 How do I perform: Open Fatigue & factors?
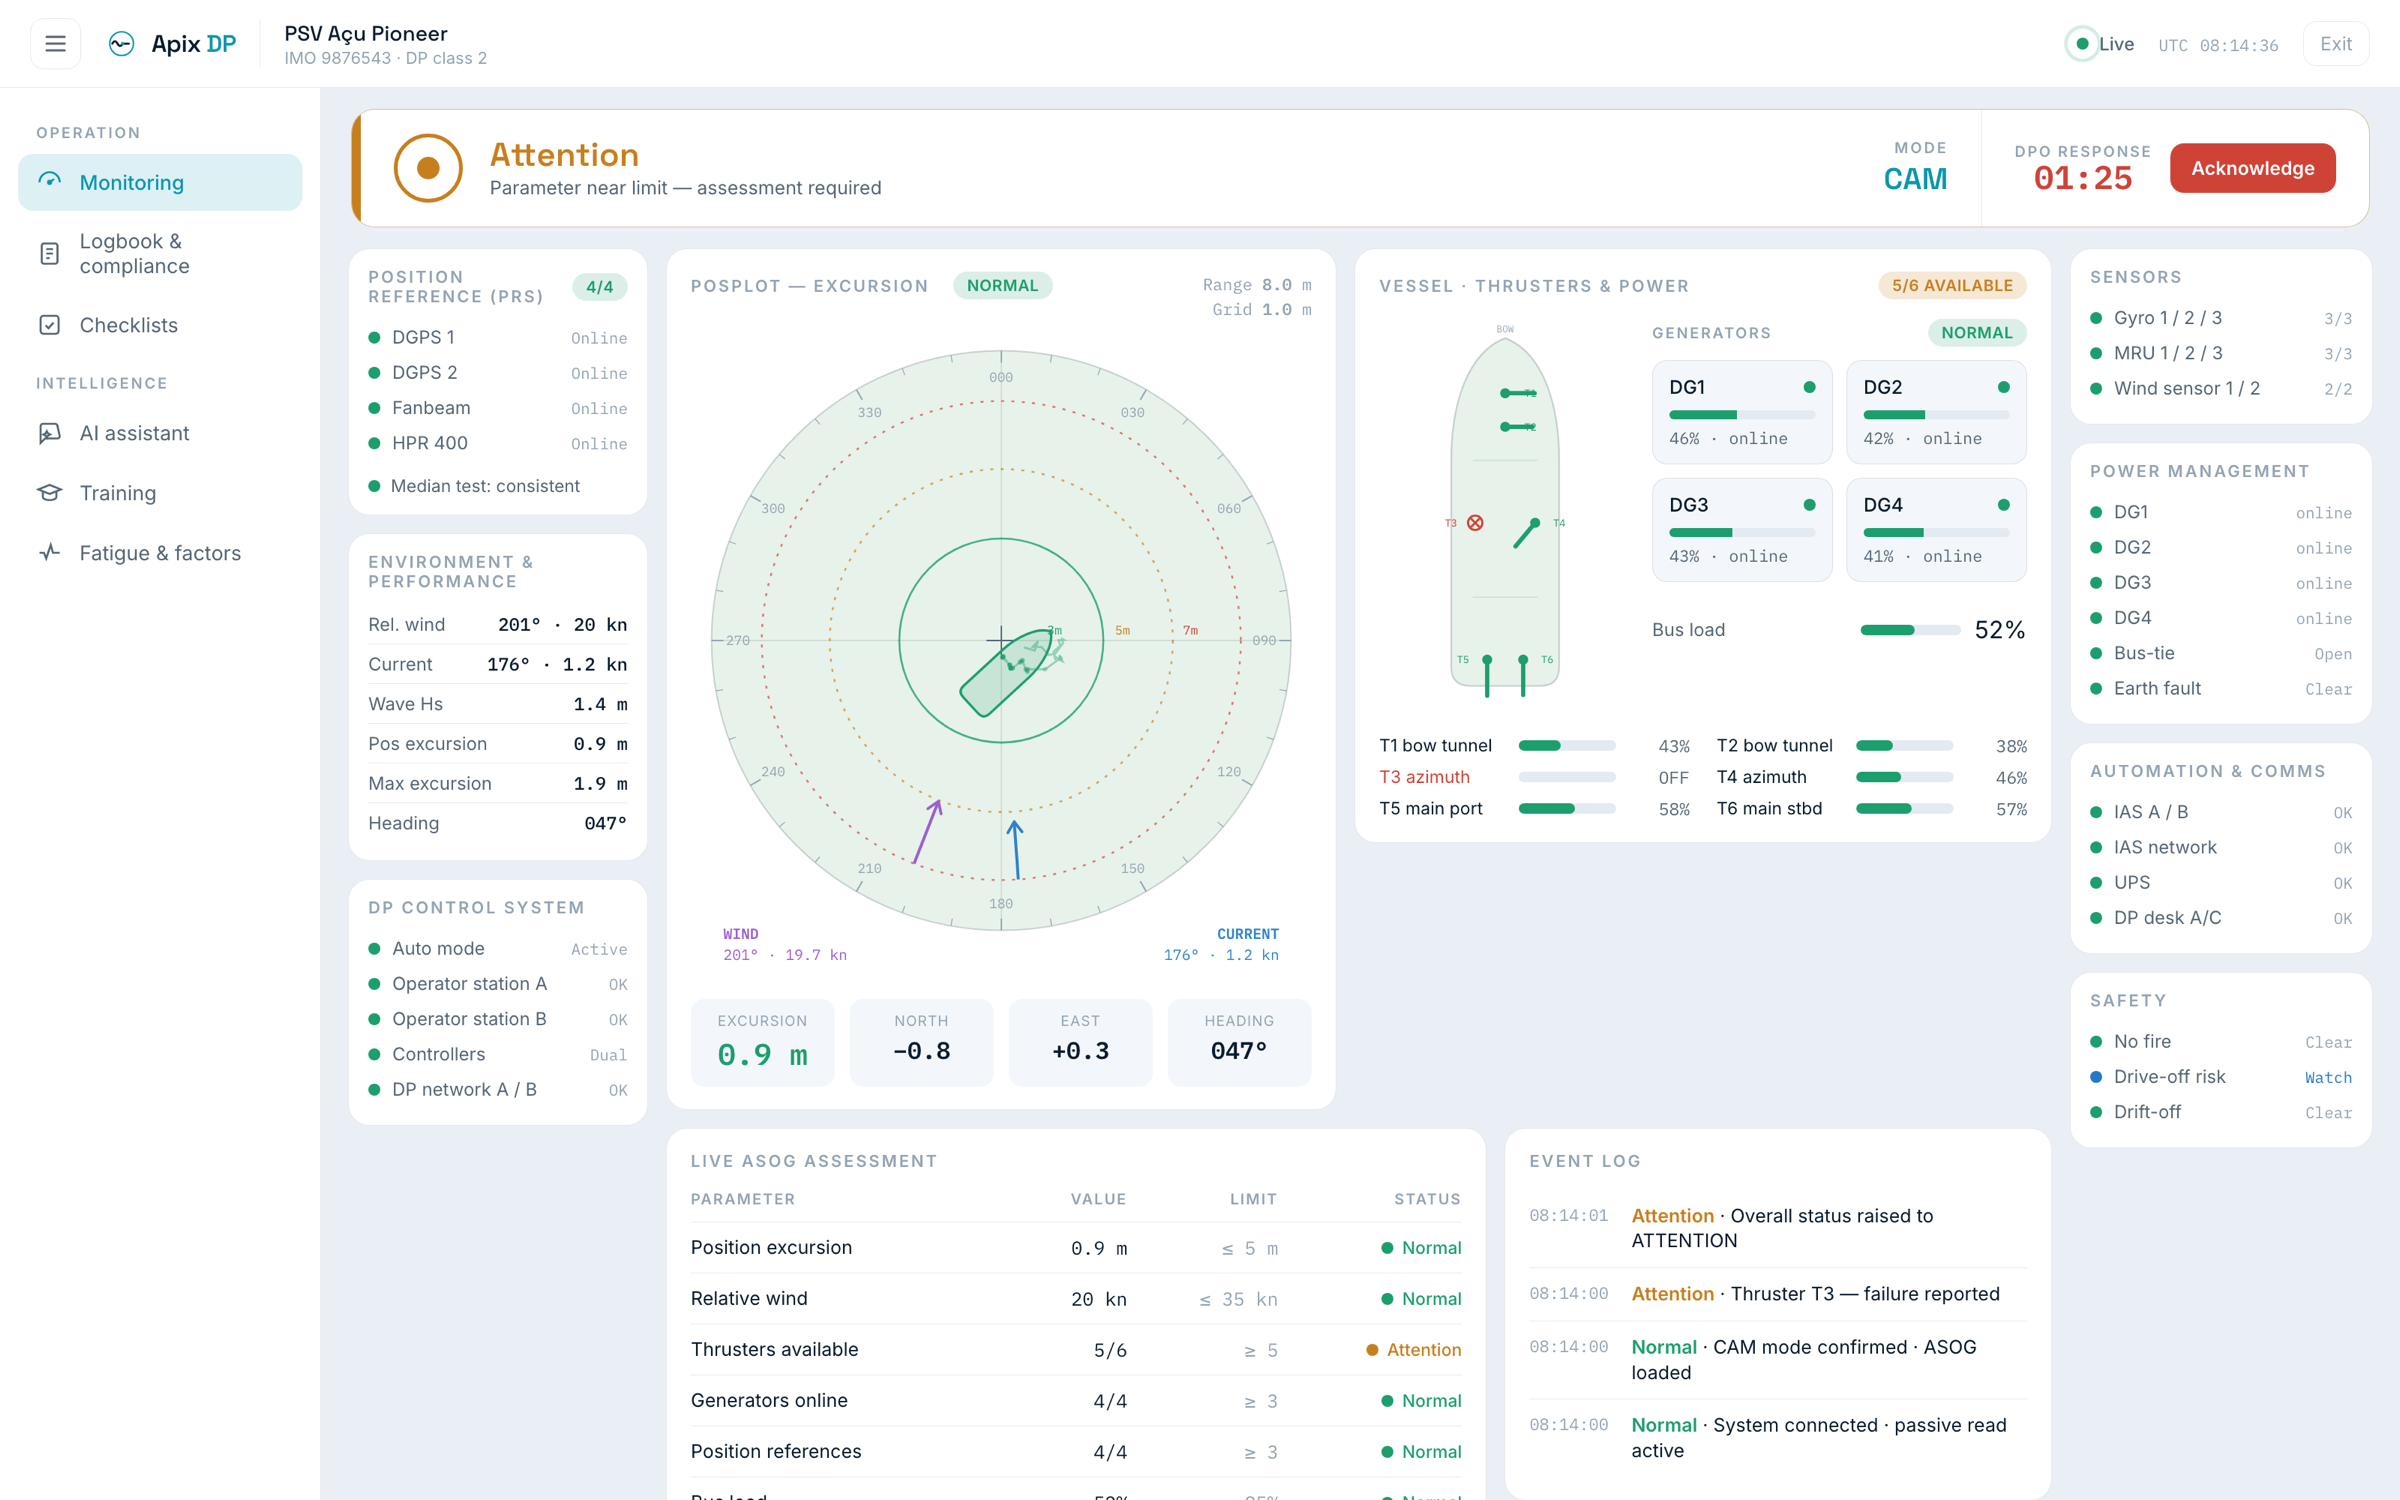pos(160,553)
